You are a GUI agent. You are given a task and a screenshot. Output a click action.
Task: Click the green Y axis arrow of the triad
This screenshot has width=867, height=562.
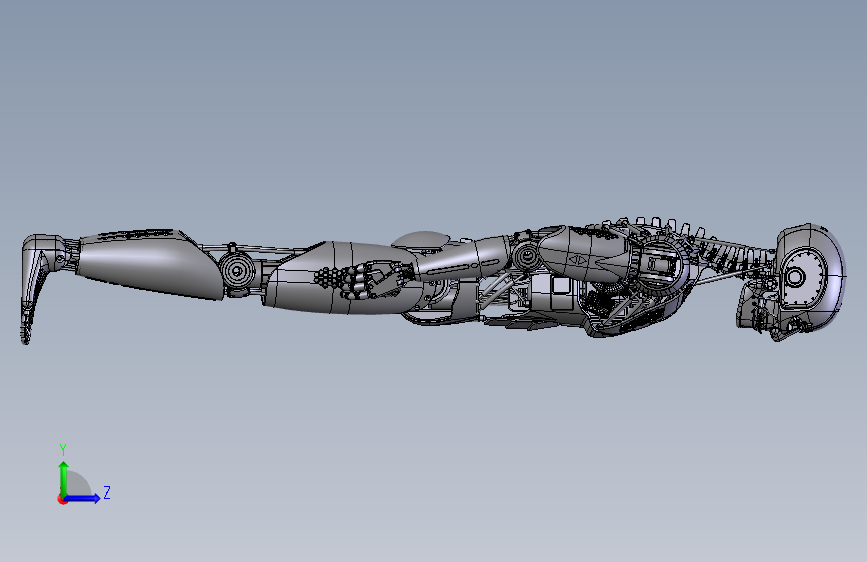click(x=63, y=478)
